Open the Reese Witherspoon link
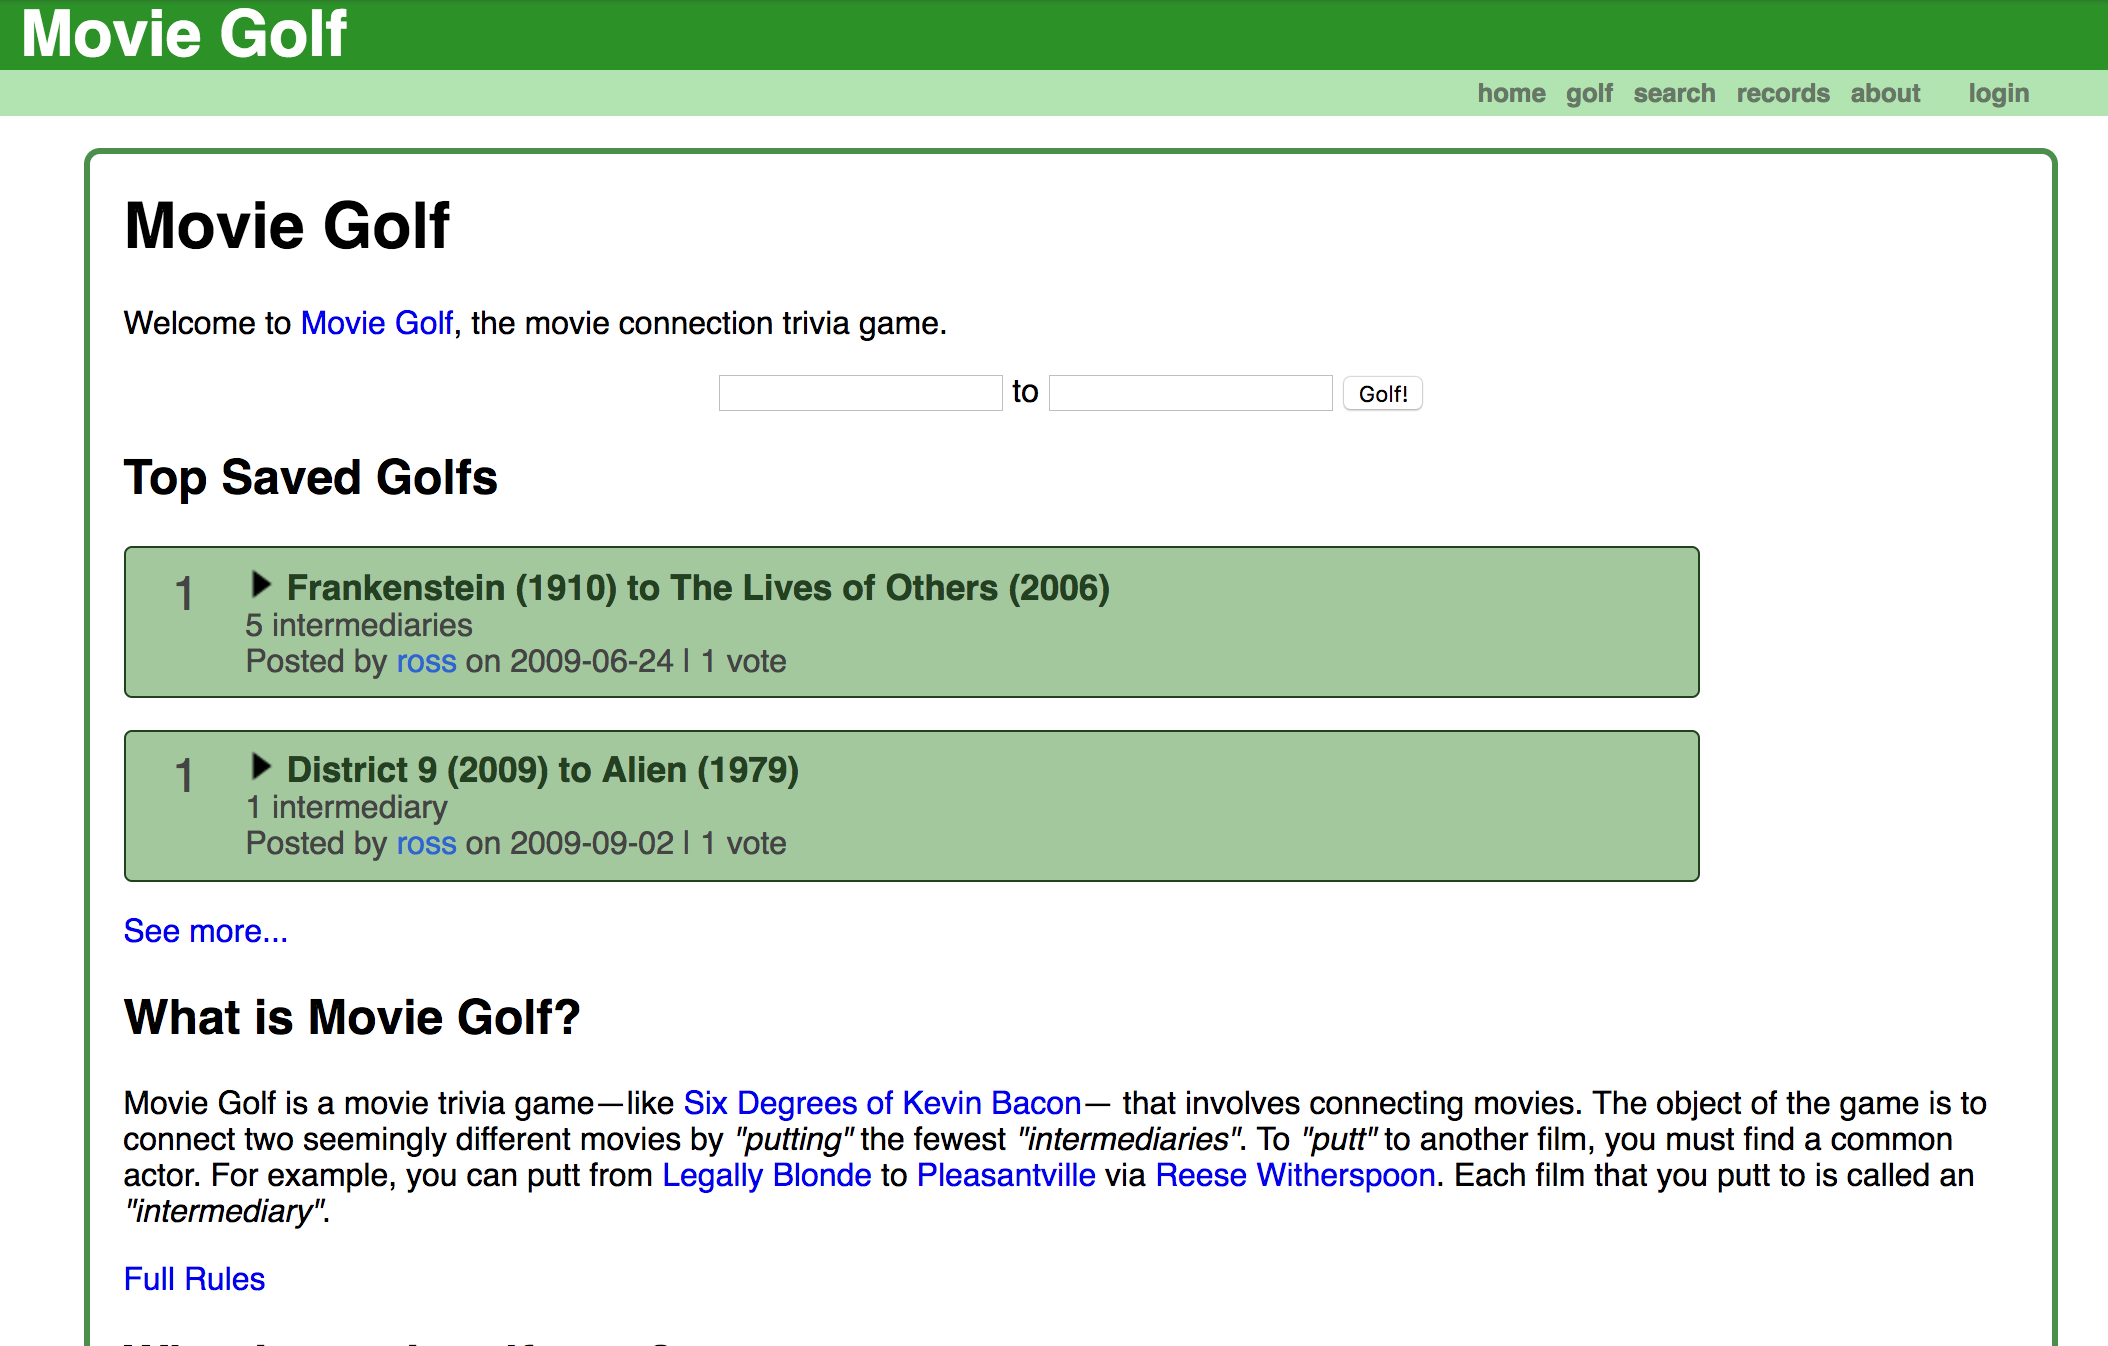Image resolution: width=2108 pixels, height=1346 pixels. point(1296,1175)
